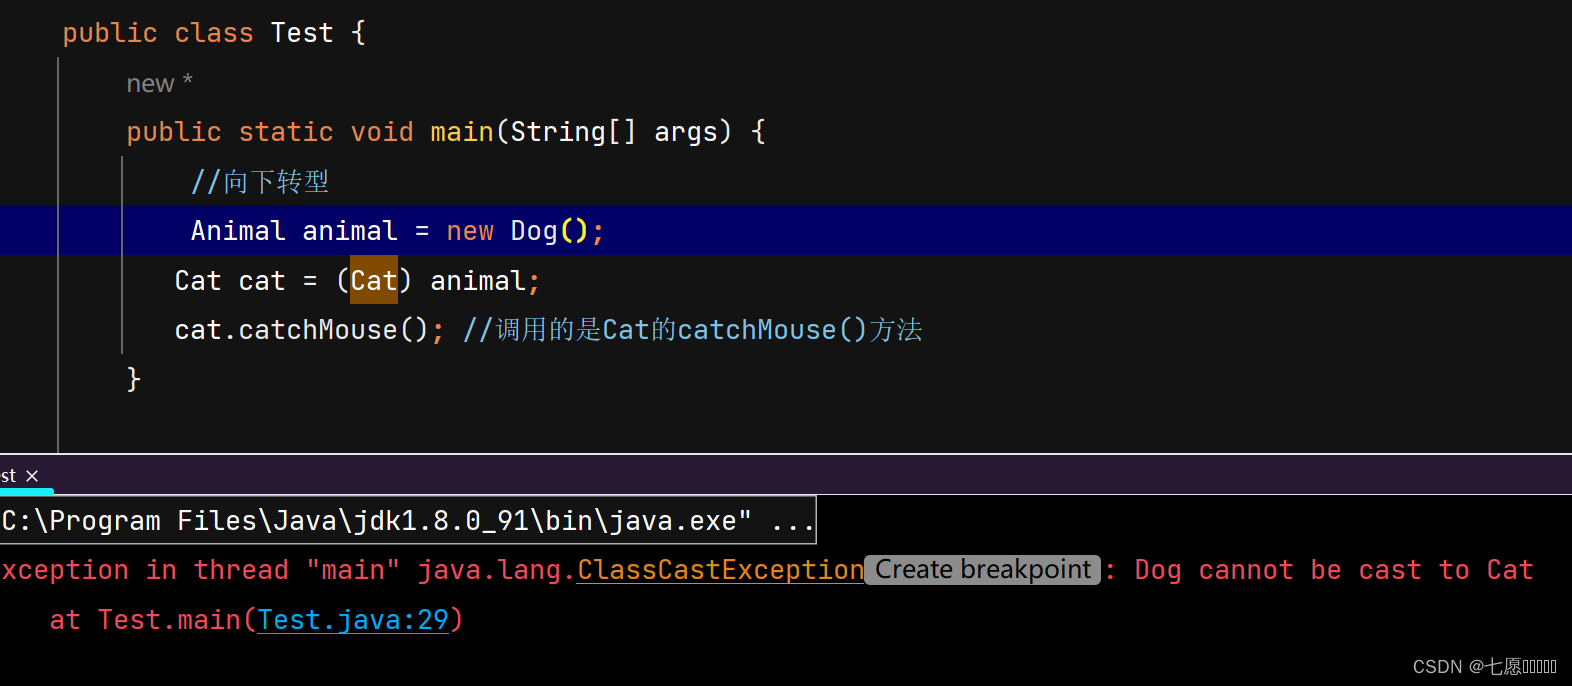This screenshot has width=1572, height=686.
Task: Click the ClassCastException link in console
Action: pos(721,570)
